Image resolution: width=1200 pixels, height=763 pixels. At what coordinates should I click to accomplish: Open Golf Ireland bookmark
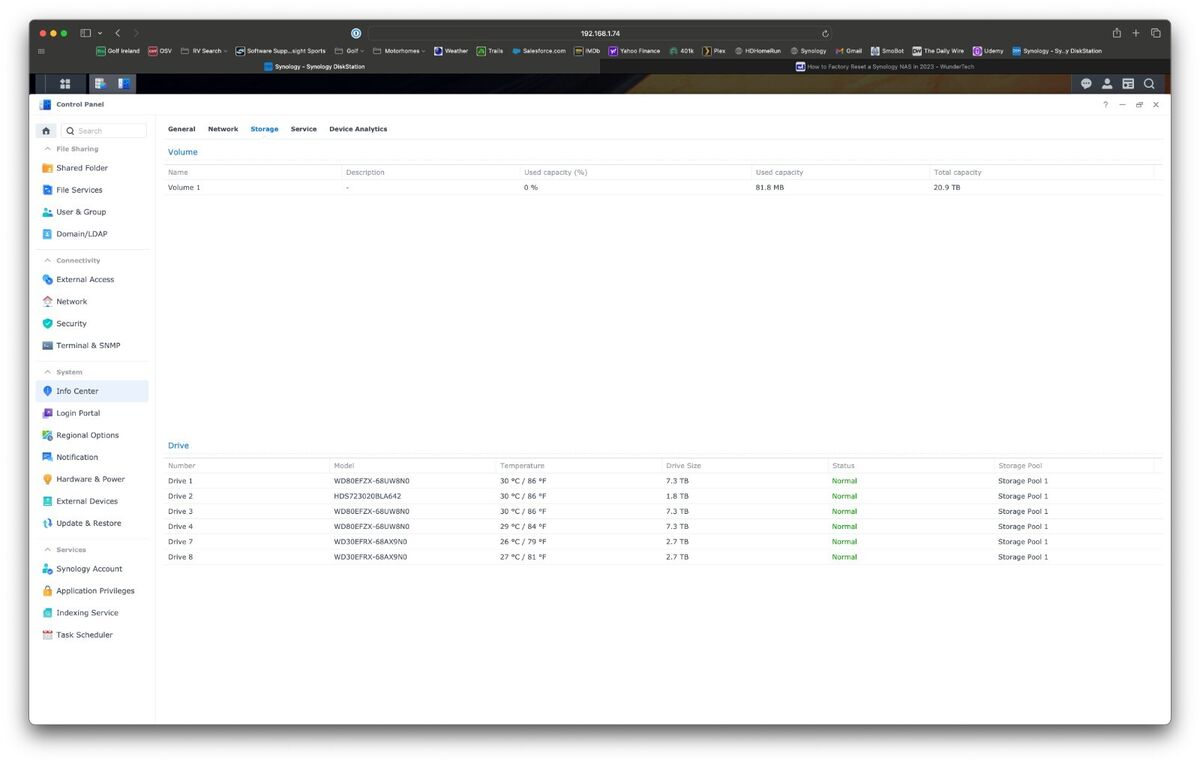(x=118, y=51)
